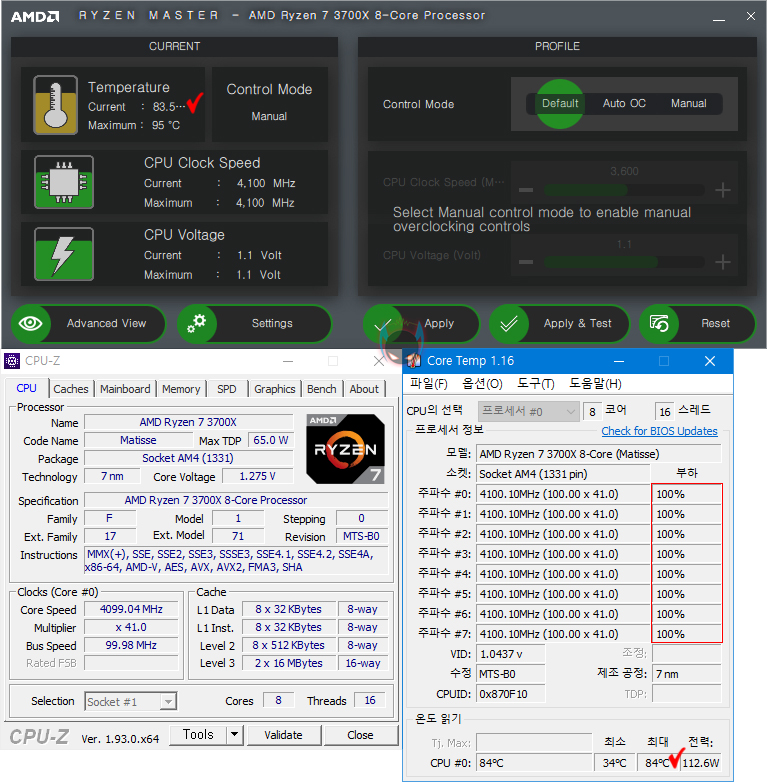Click the Advanced View button
This screenshot has width=767, height=782.
[x=88, y=323]
